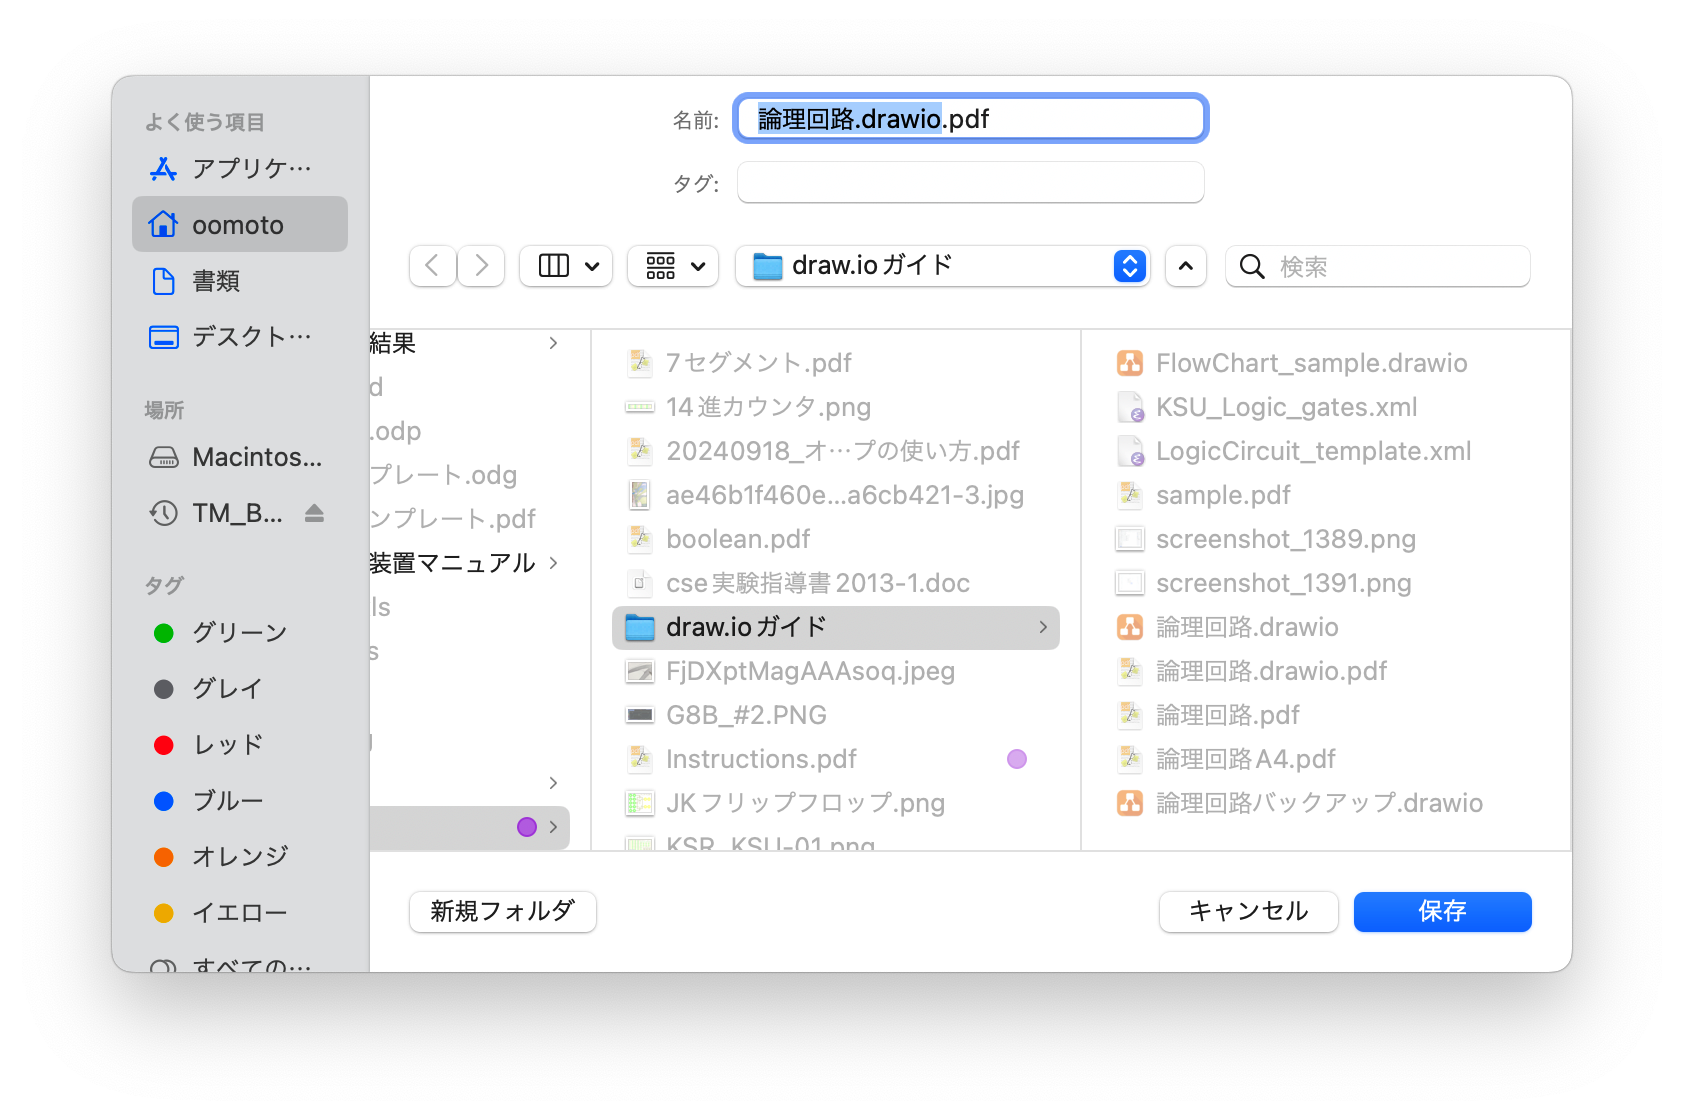The image size is (1684, 1120).
Task: Click the キャンセル button
Action: (x=1248, y=911)
